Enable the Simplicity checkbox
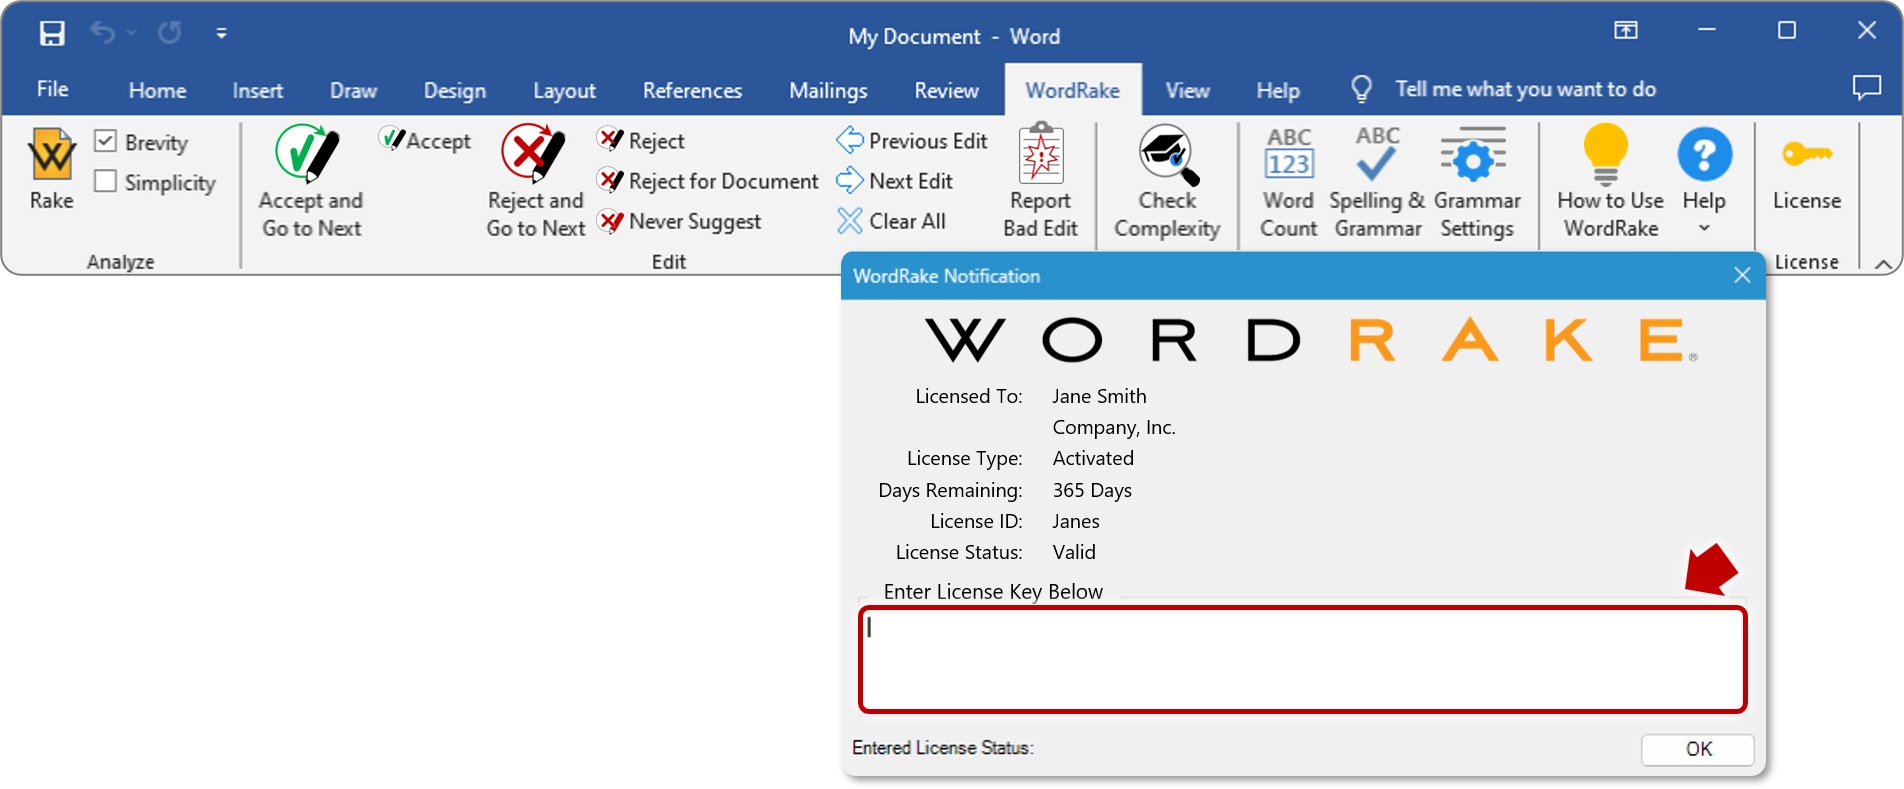This screenshot has width=1904, height=789. coord(105,182)
